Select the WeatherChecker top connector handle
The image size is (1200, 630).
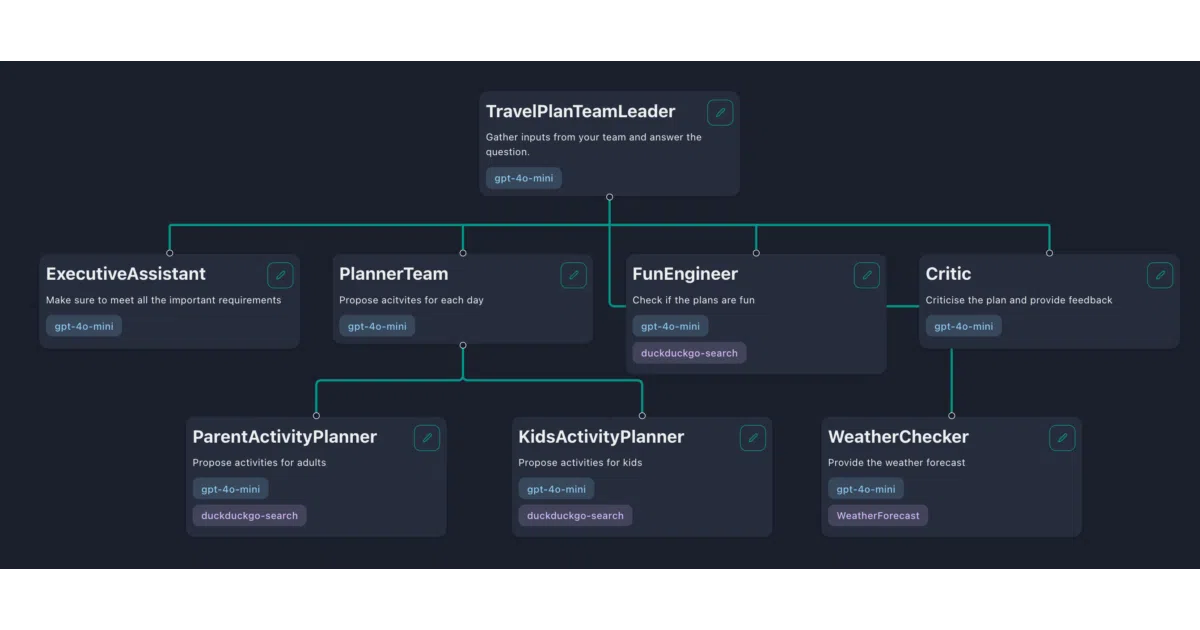[952, 416]
